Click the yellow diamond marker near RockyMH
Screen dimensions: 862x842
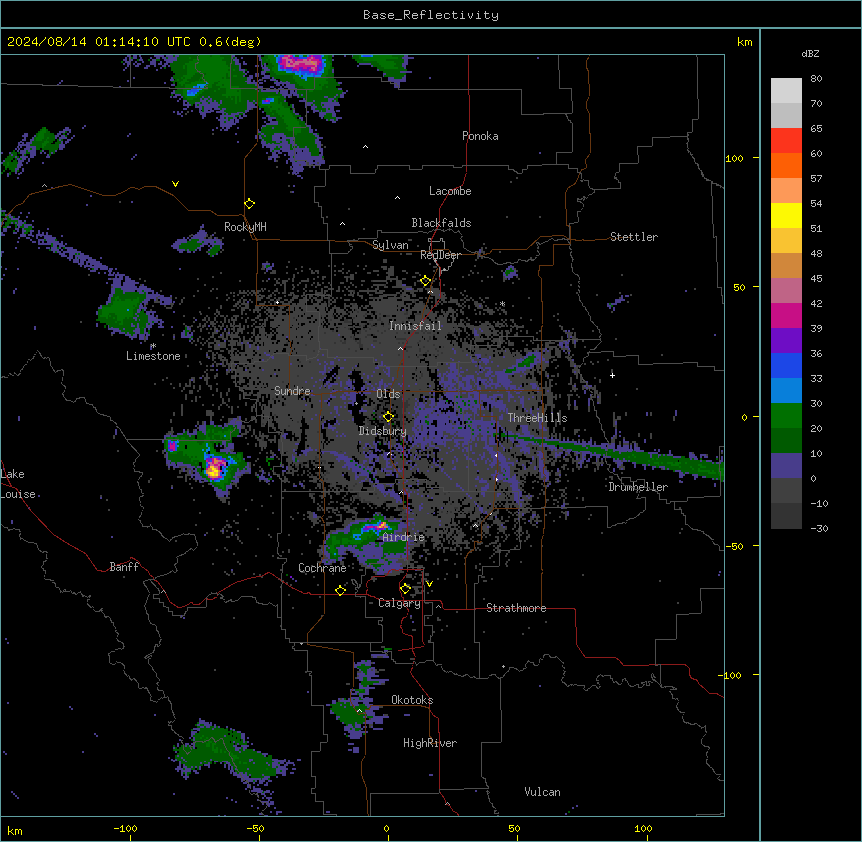tap(250, 204)
